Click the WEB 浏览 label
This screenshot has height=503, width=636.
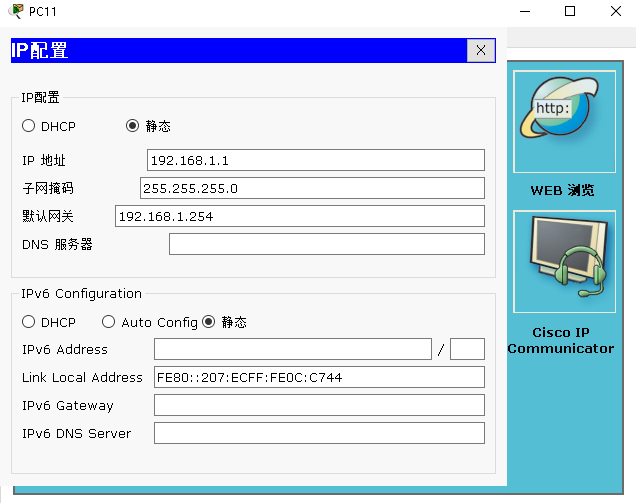(562, 190)
